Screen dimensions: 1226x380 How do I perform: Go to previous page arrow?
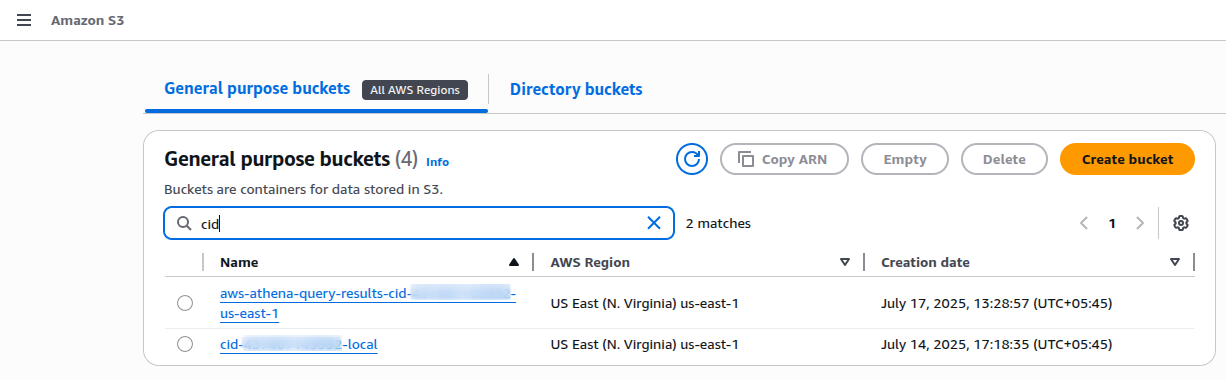[x=1084, y=223]
